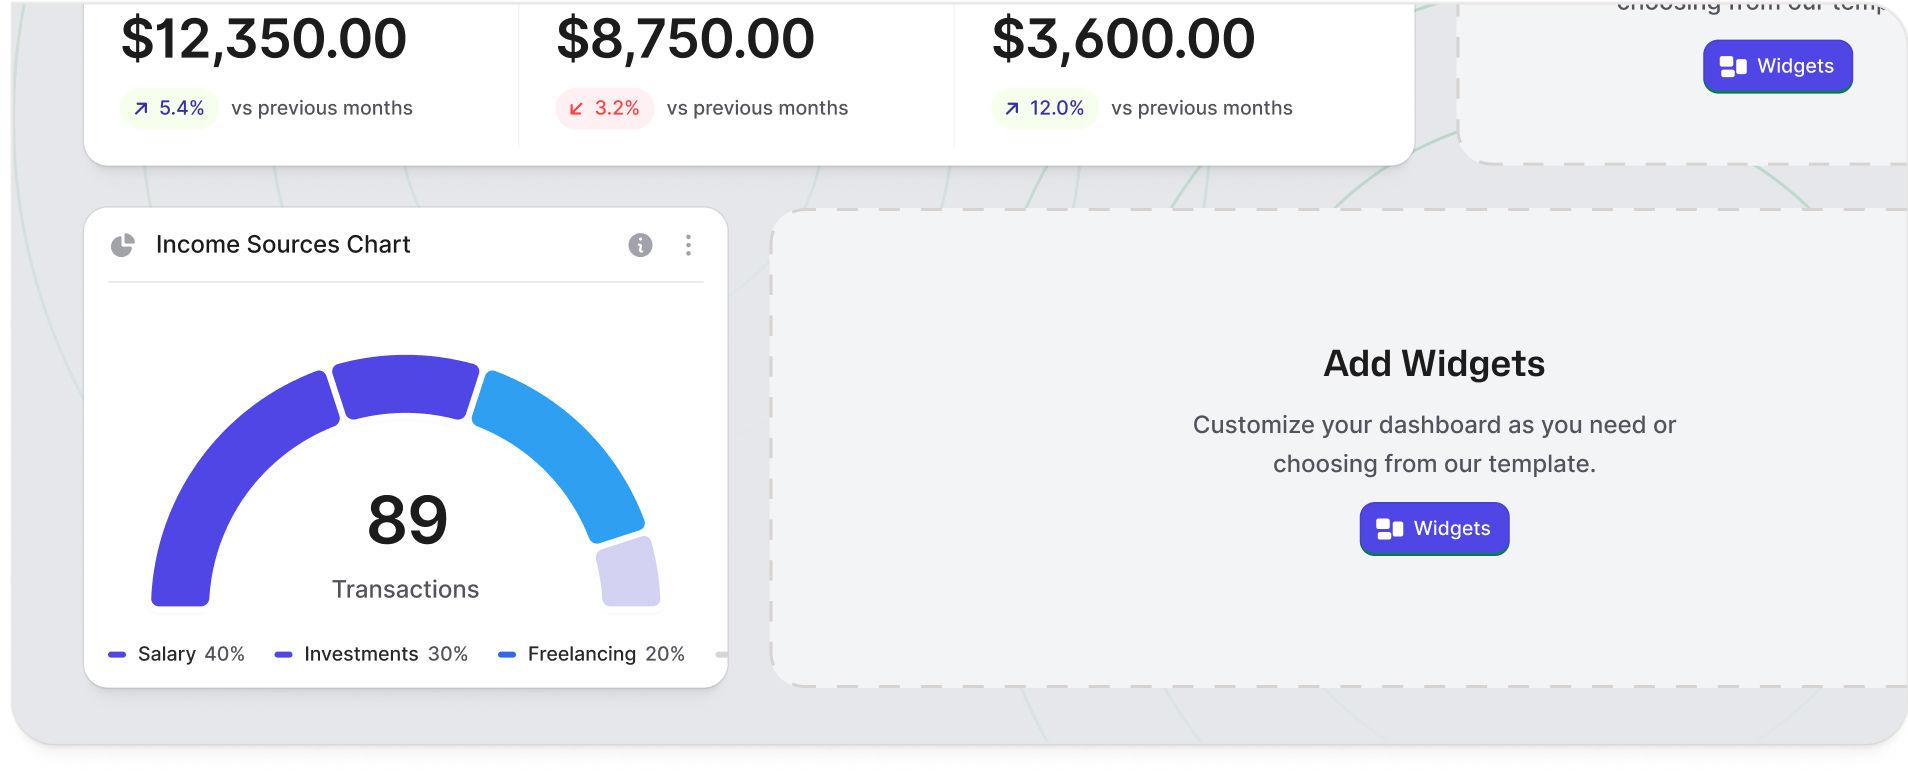Click the up-arrow icon in the 12.0% badge
The width and height of the screenshot is (1908, 779).
[x=1012, y=108]
